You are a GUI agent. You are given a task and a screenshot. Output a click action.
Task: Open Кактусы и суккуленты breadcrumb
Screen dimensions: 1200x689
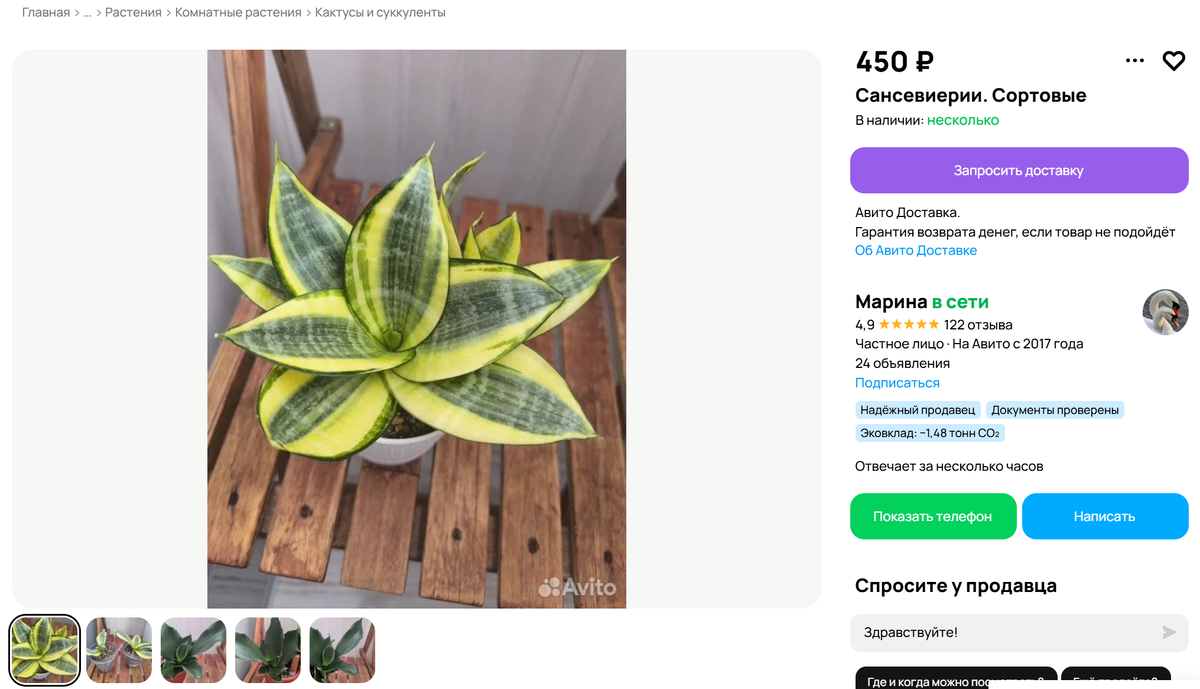tap(380, 13)
